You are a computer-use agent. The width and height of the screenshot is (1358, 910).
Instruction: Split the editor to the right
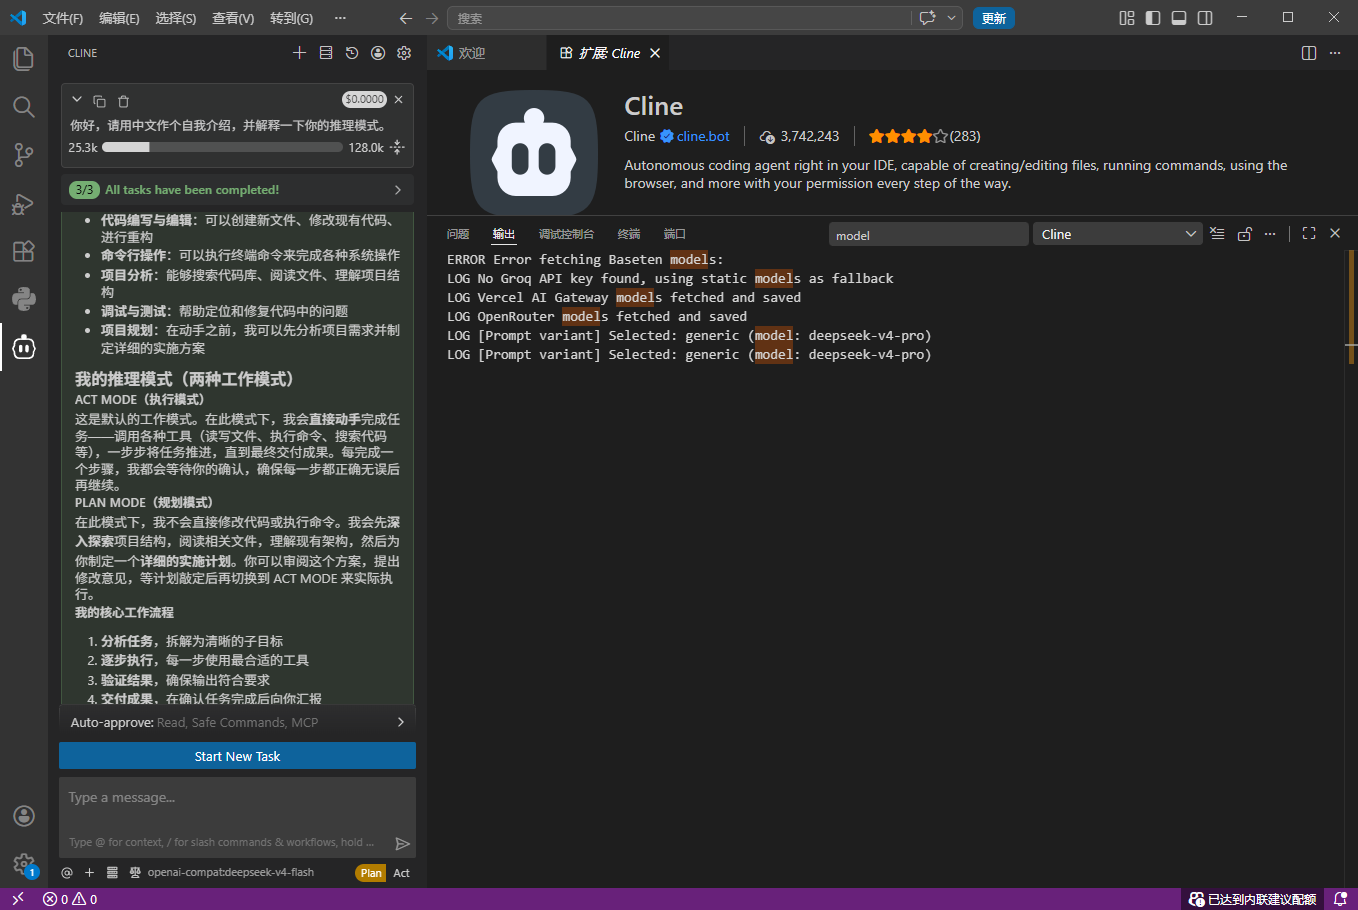(1309, 53)
